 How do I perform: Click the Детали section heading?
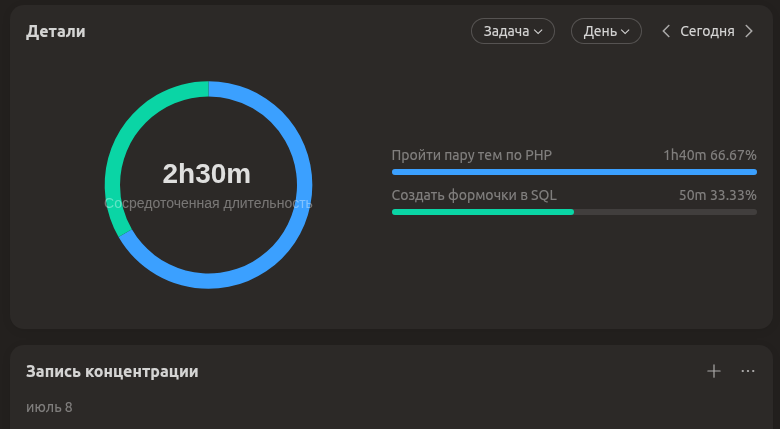(x=56, y=31)
